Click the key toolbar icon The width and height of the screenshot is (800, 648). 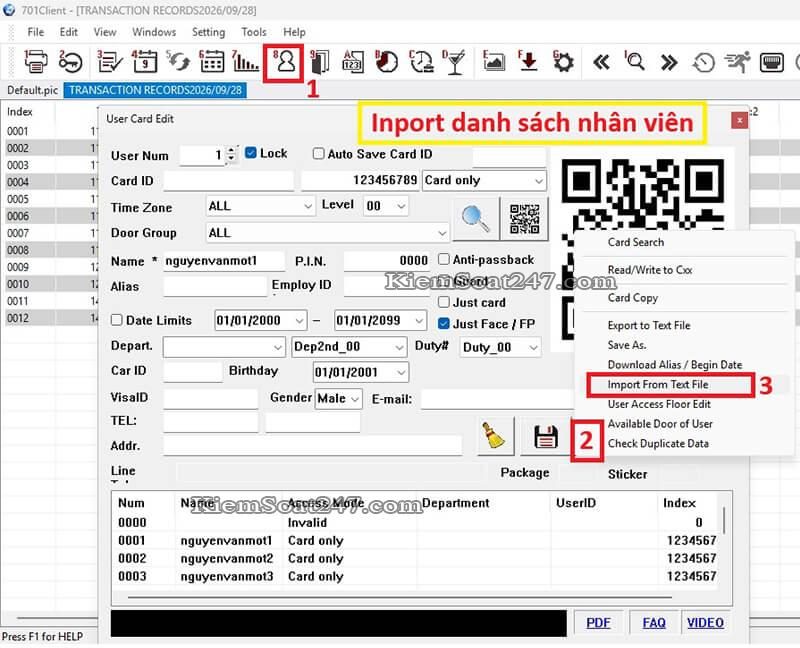(70, 62)
